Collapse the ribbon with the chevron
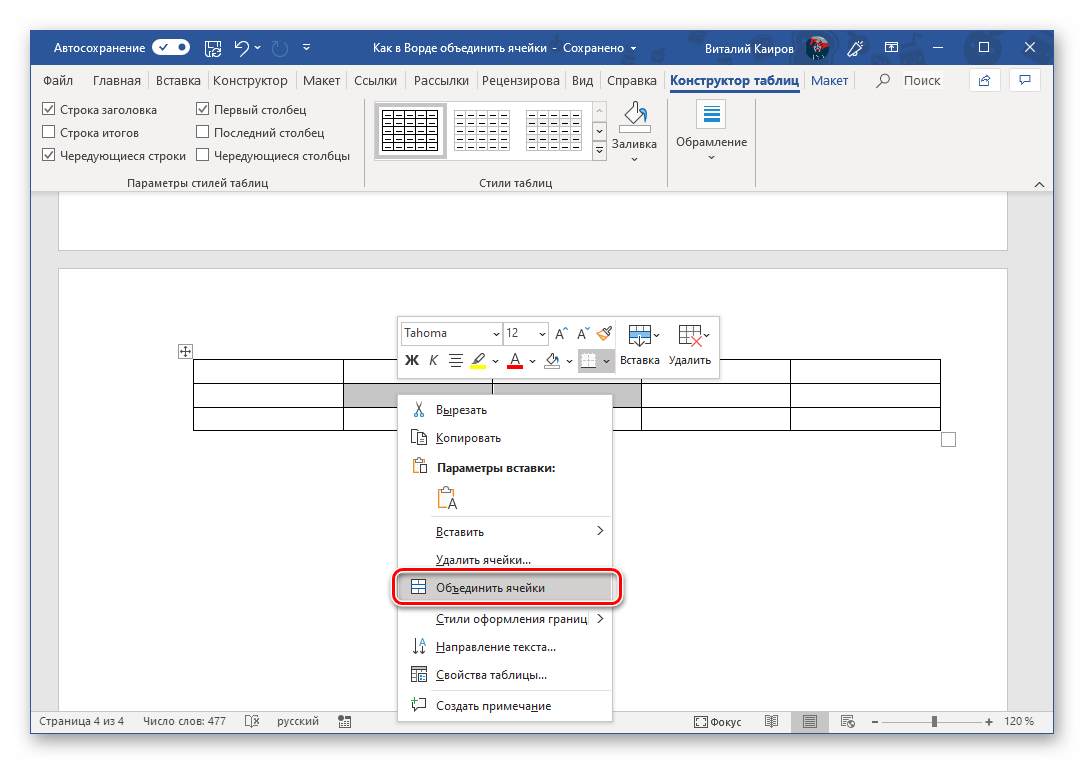 coord(1039,184)
